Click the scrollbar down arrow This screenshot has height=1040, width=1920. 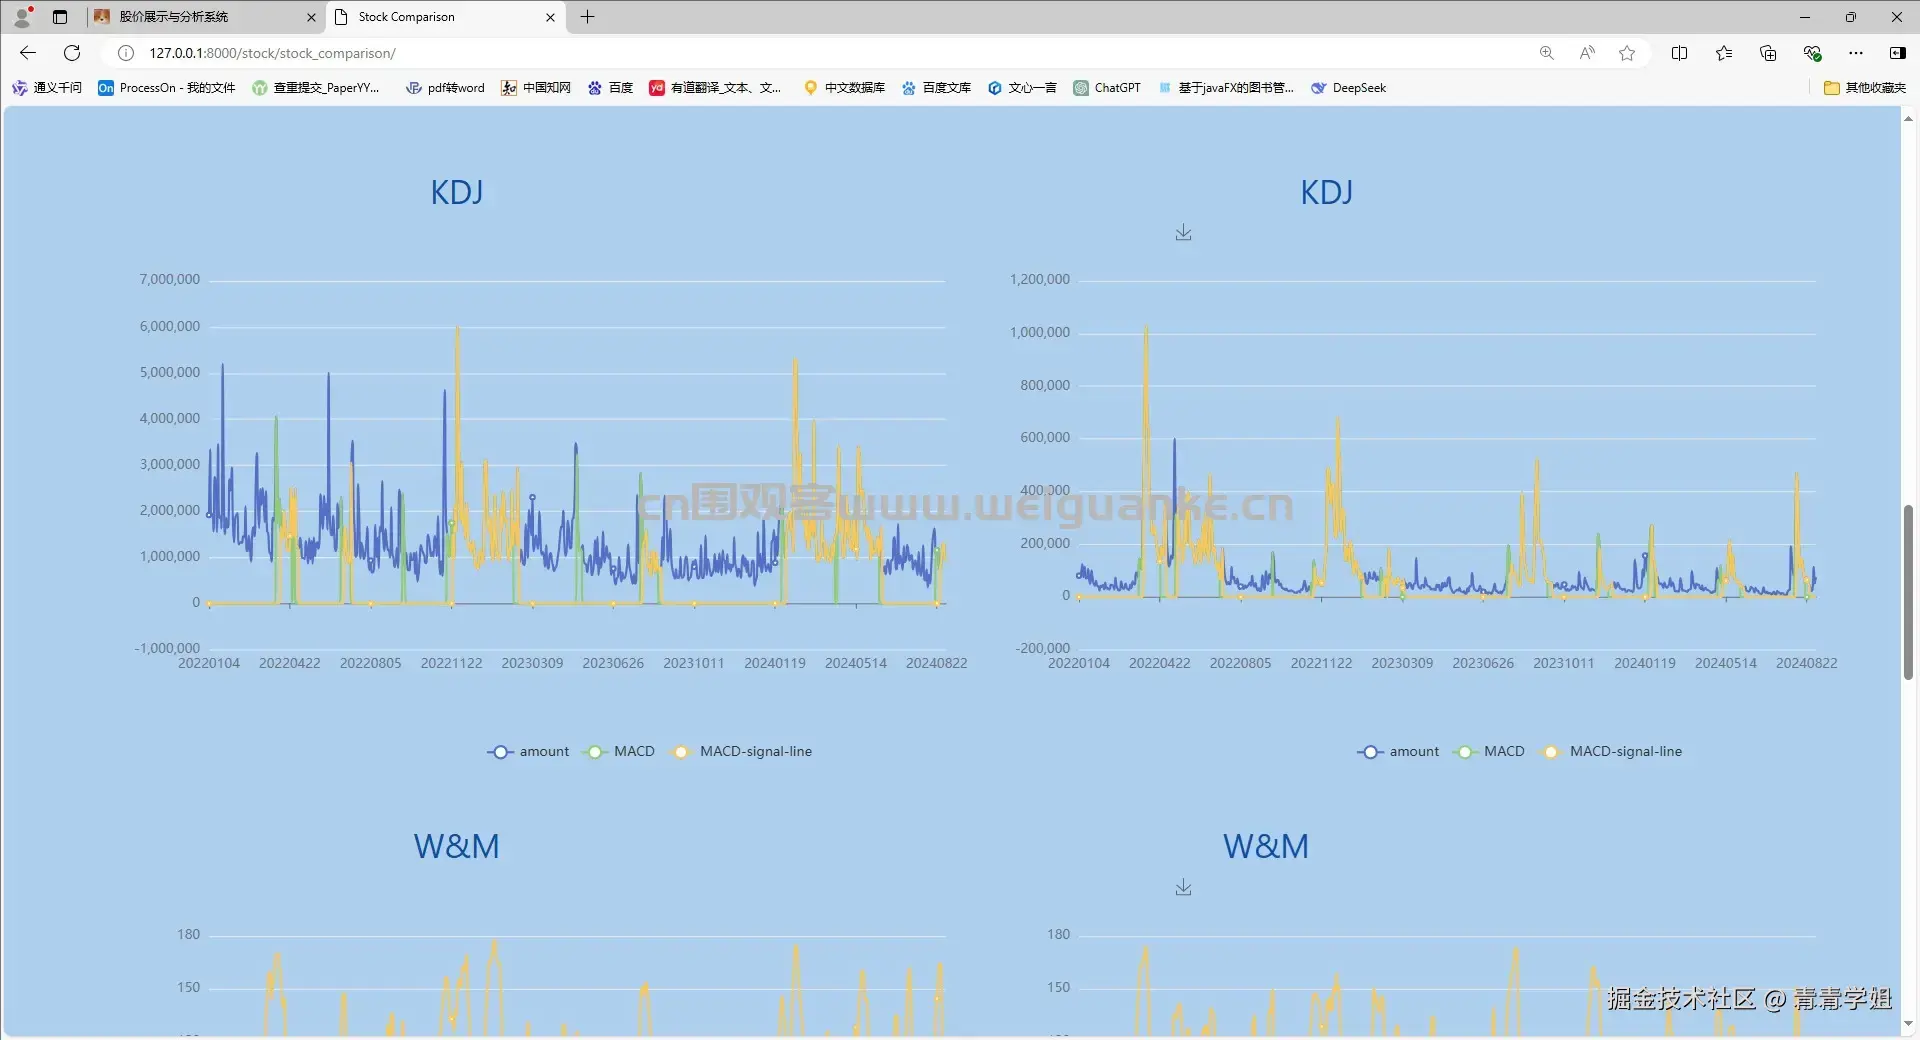tap(1908, 1024)
